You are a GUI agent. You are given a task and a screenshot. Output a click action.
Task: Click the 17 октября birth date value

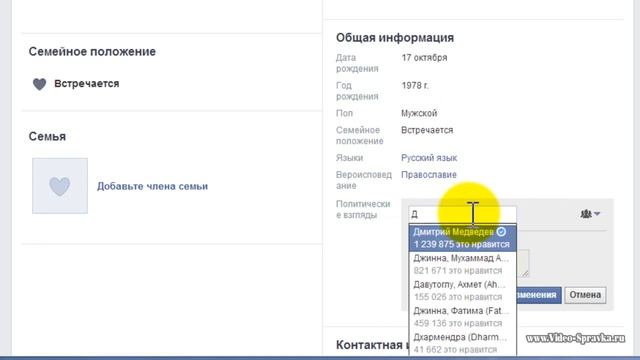[424, 58]
